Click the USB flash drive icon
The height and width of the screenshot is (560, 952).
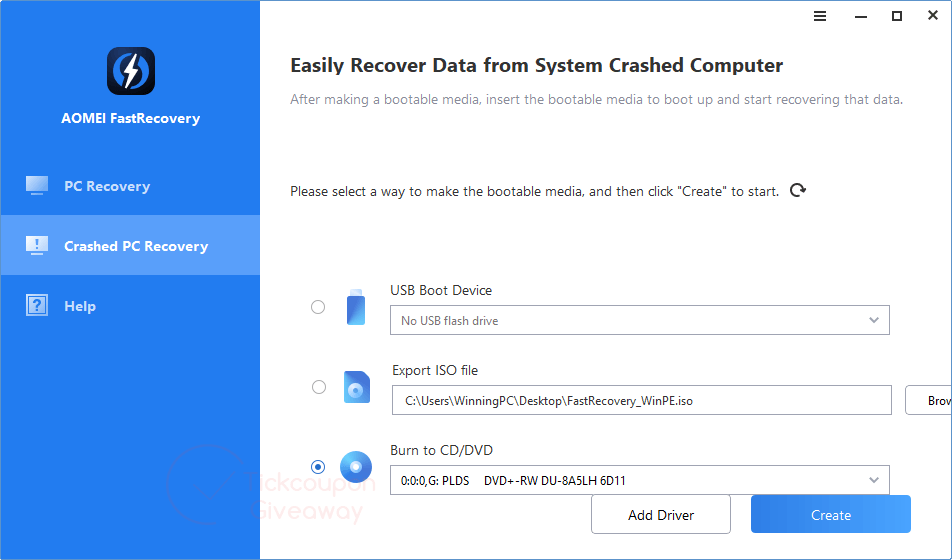(x=356, y=307)
